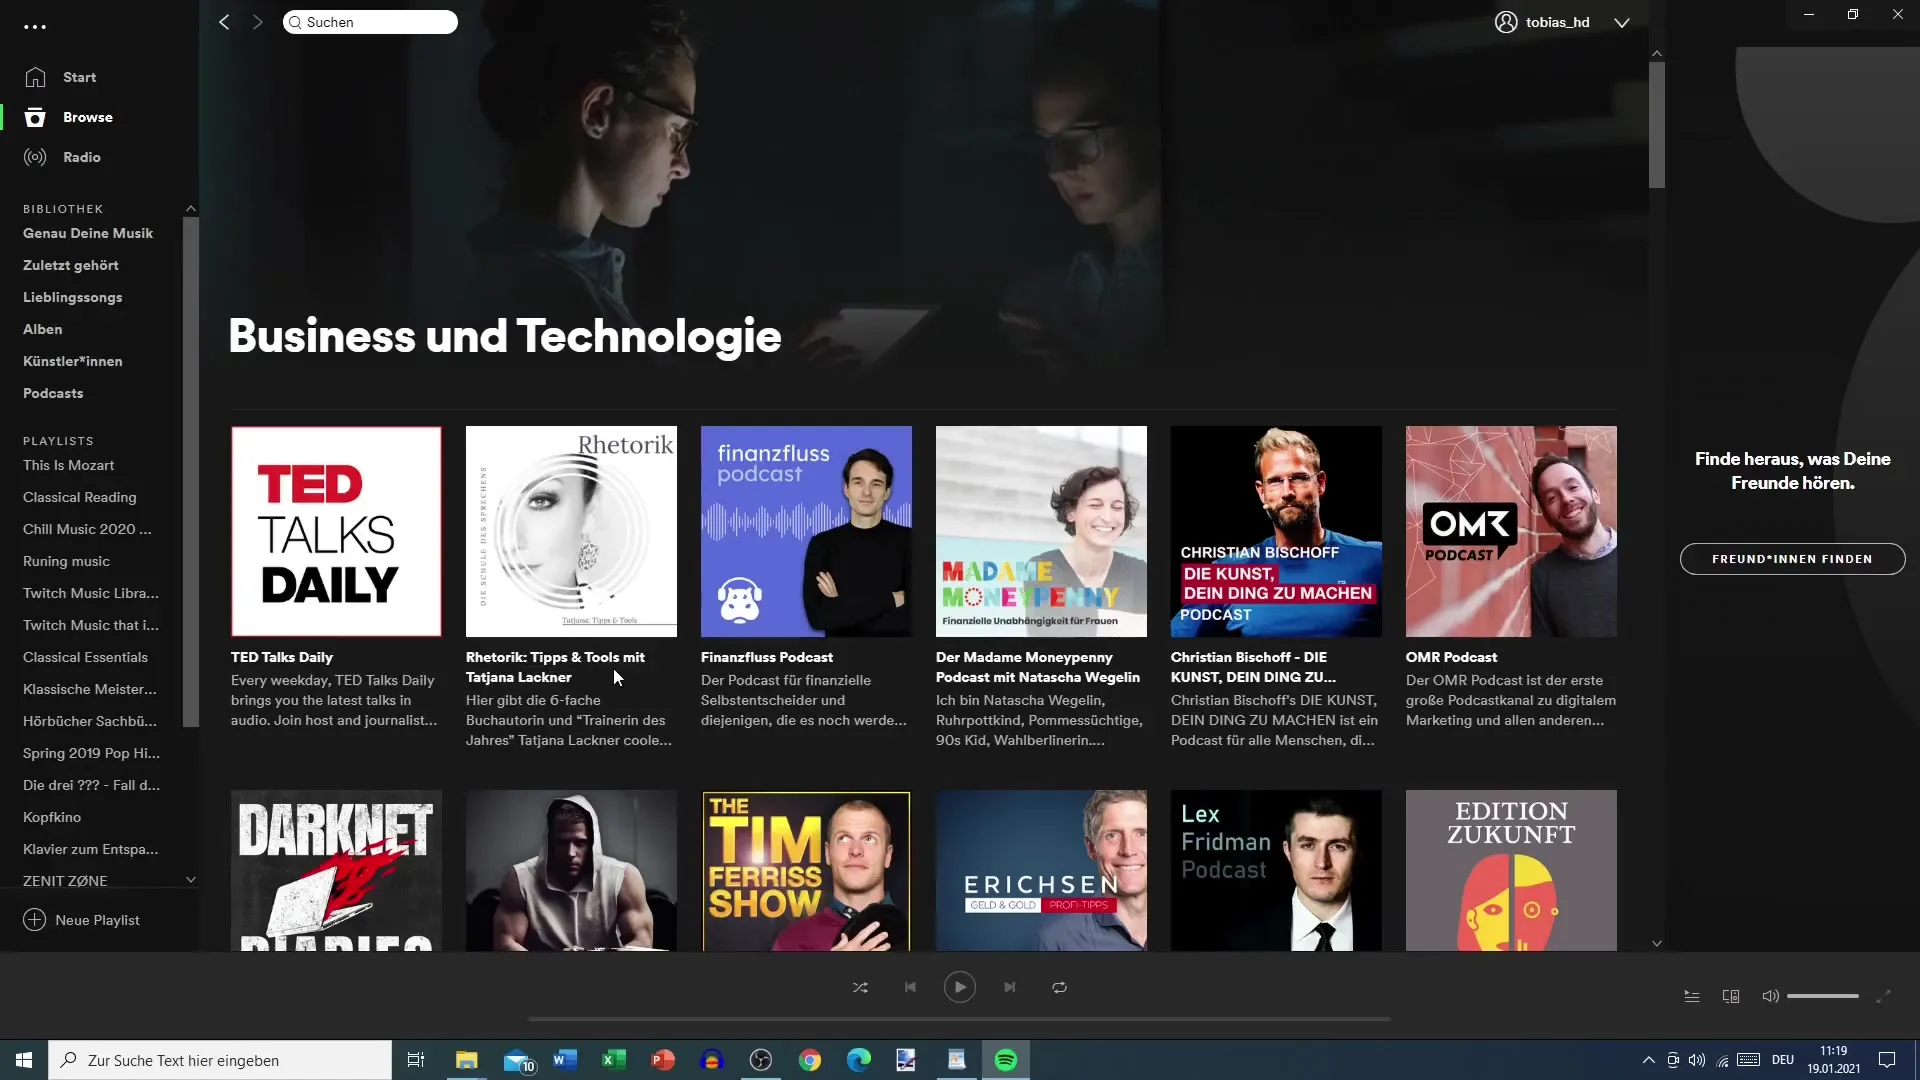
Task: Open the connect to device icon
Action: (x=1731, y=996)
